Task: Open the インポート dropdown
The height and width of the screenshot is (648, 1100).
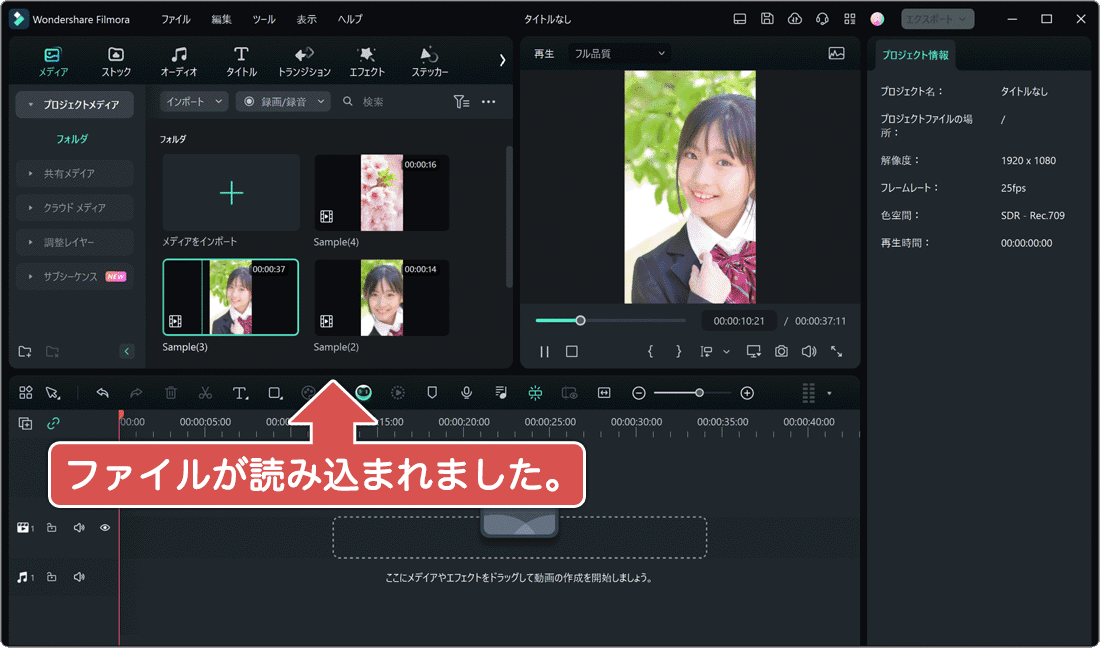Action: (x=192, y=101)
